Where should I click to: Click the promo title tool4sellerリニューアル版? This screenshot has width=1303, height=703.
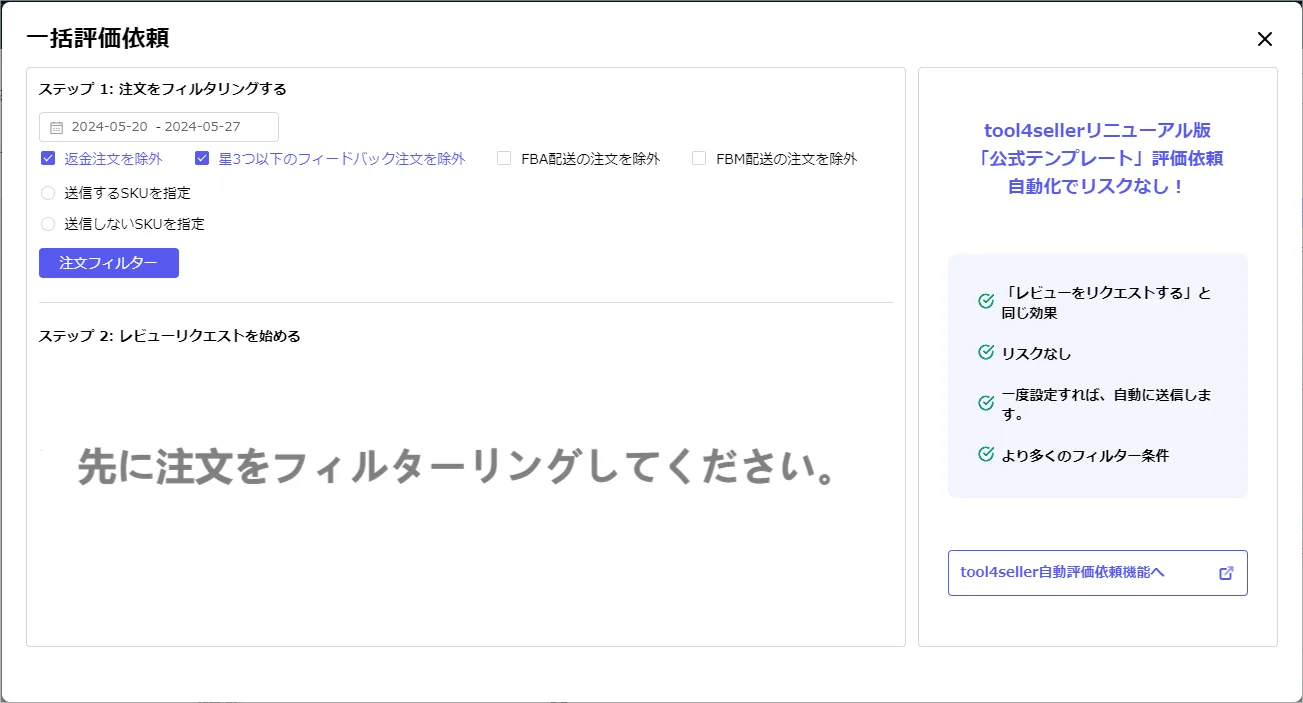1097,130
